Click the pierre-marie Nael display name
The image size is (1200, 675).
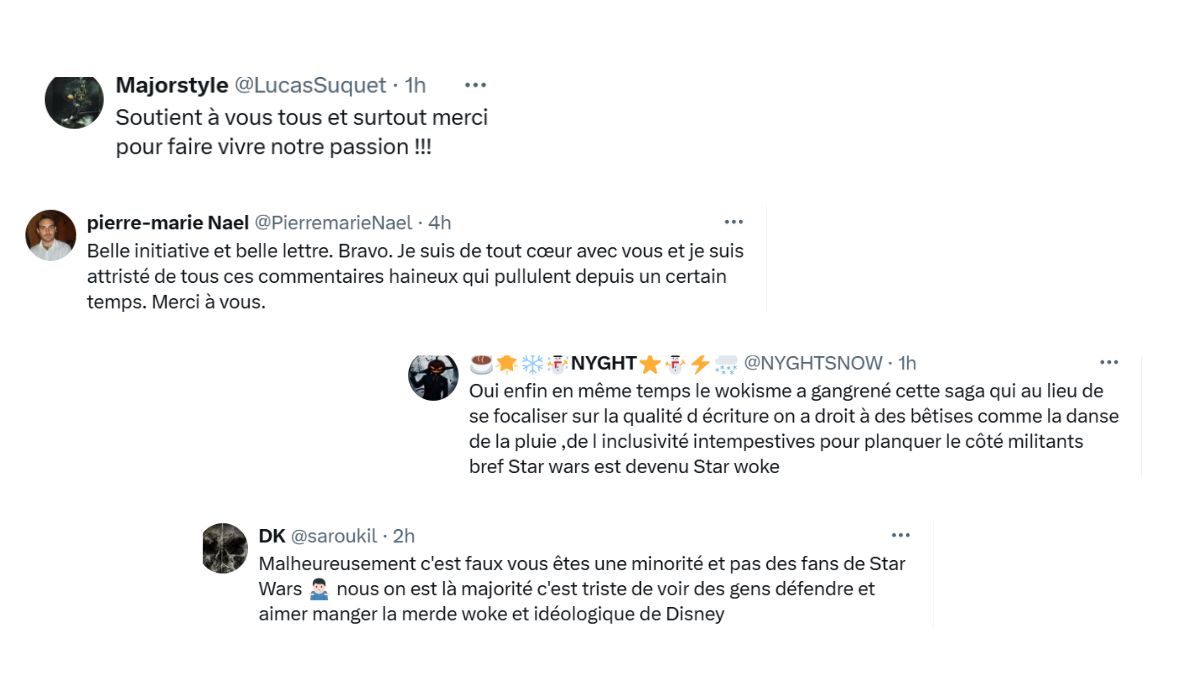tap(168, 222)
